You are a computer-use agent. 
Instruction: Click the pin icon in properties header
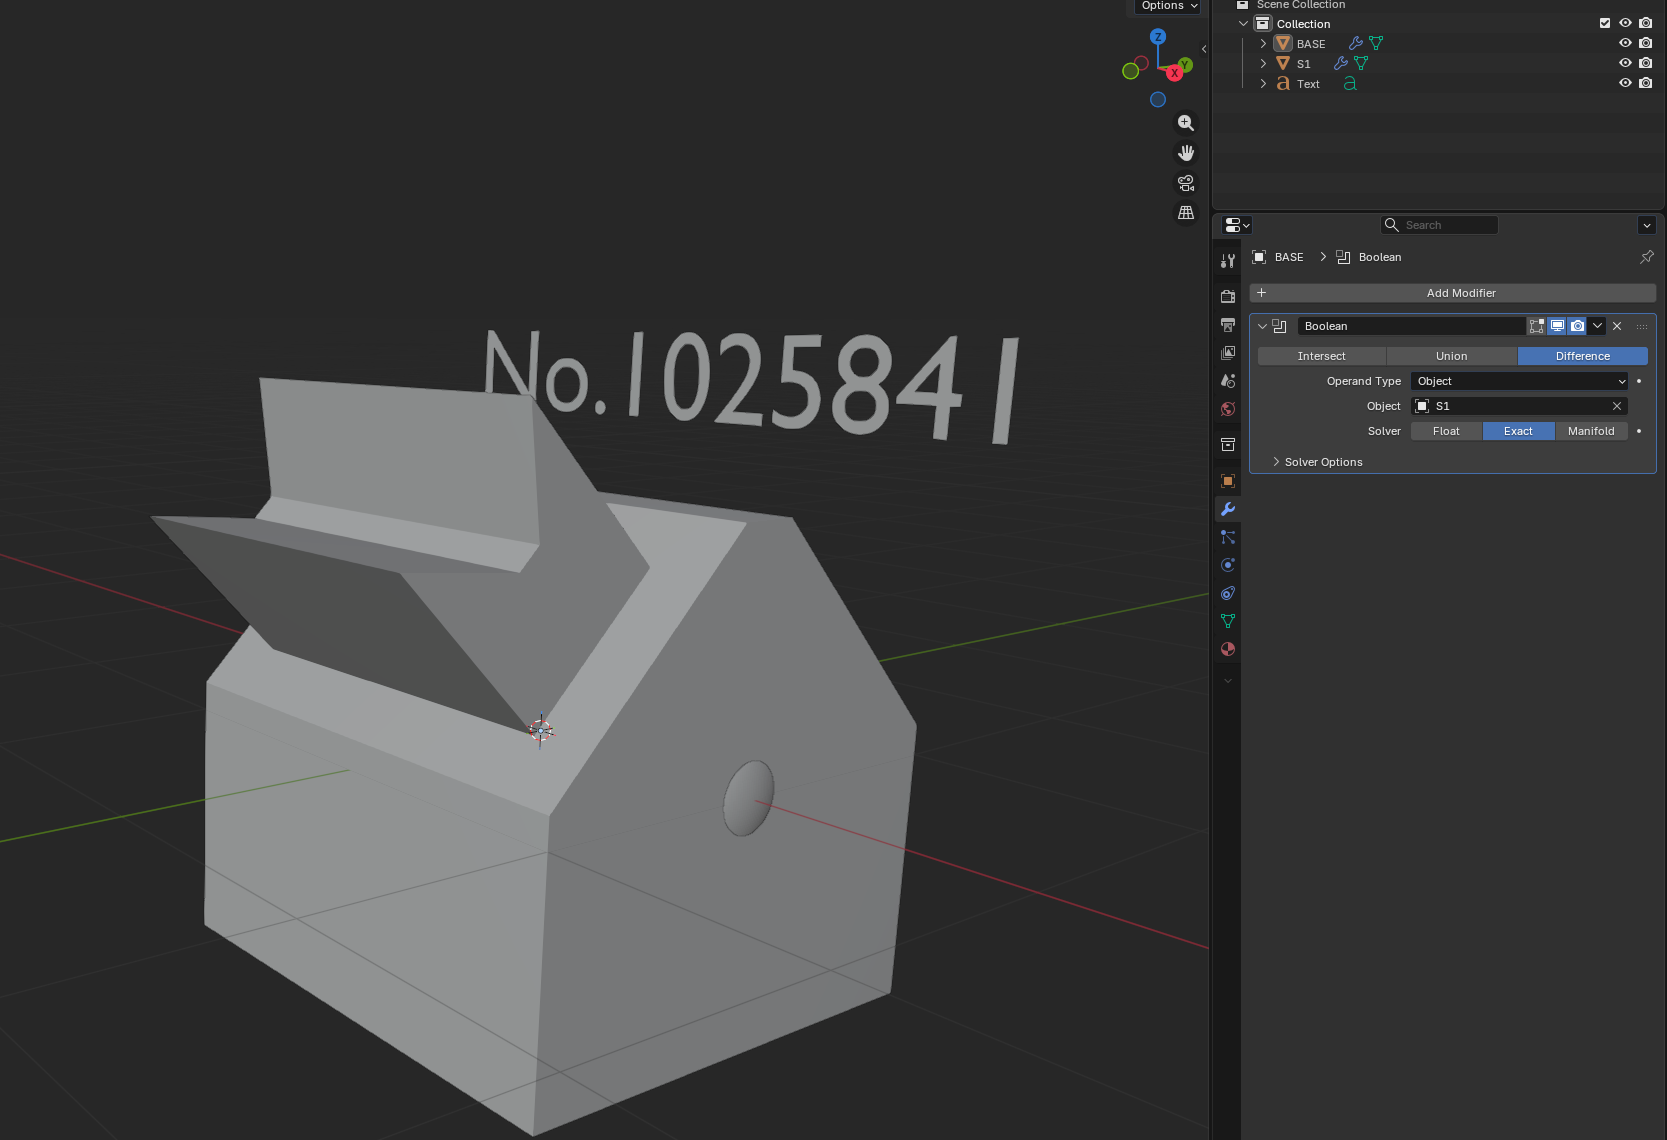(x=1646, y=257)
